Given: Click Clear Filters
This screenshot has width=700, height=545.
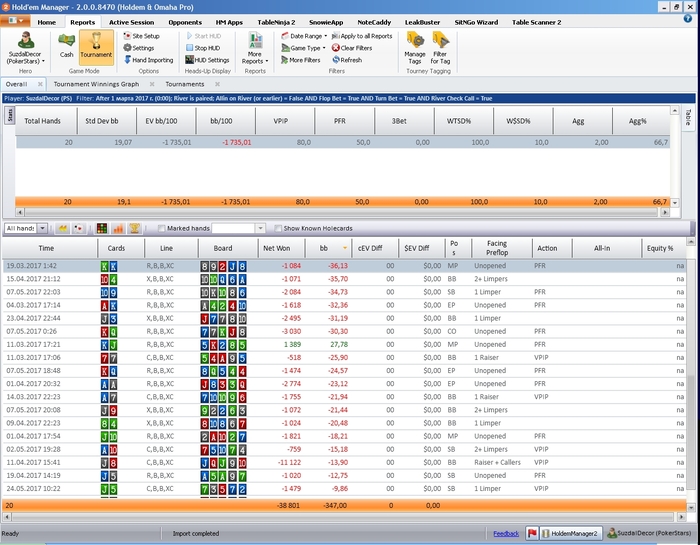Looking at the screenshot, I should (352, 48).
